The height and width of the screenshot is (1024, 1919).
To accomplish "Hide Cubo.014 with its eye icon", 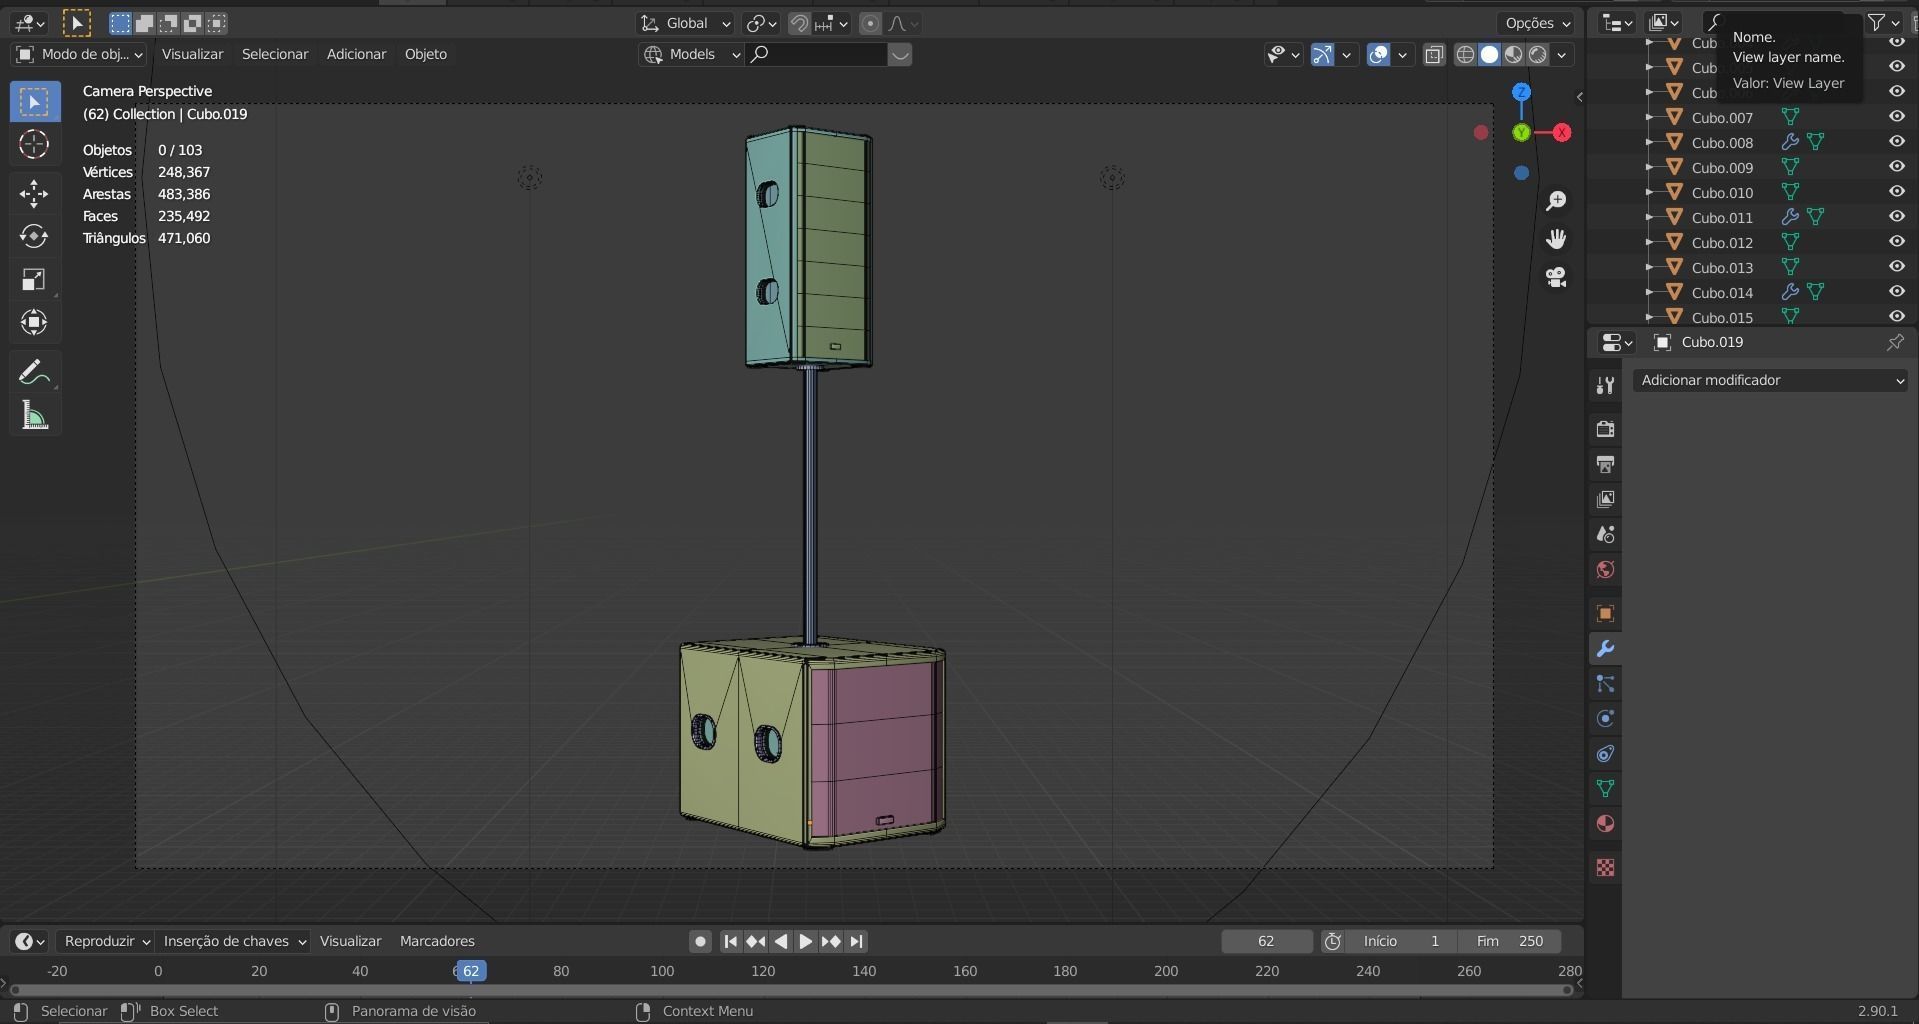I will (x=1896, y=292).
